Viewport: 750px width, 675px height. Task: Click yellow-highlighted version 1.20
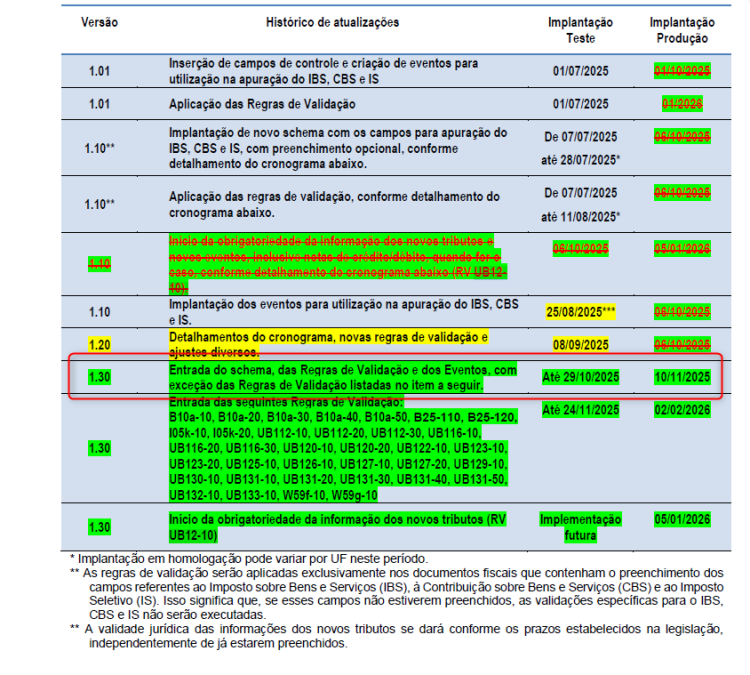coord(99,344)
